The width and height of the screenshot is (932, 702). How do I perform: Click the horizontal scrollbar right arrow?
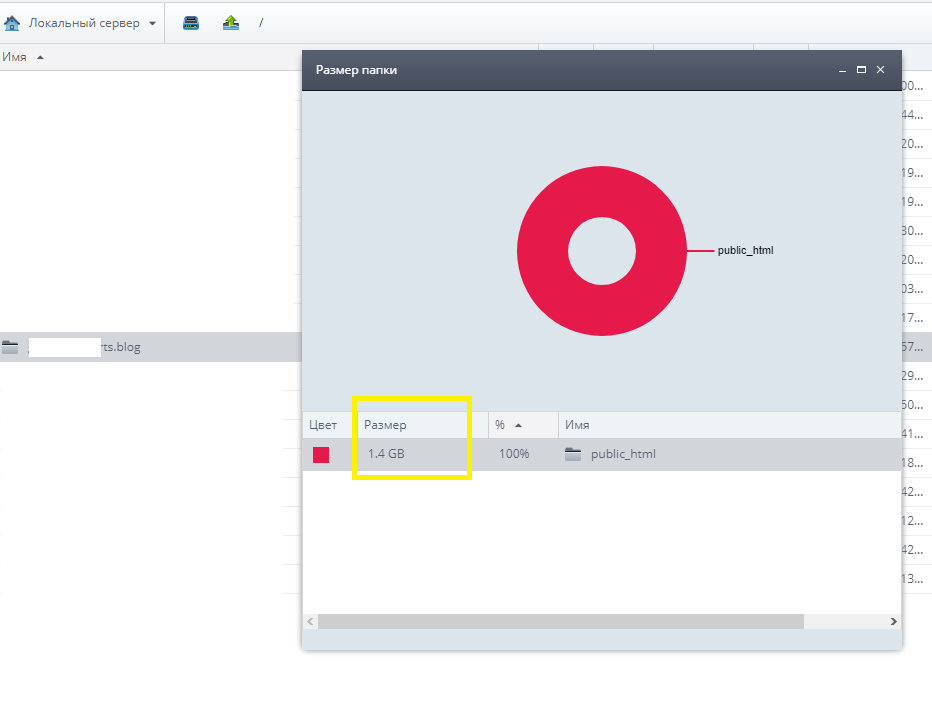point(893,621)
